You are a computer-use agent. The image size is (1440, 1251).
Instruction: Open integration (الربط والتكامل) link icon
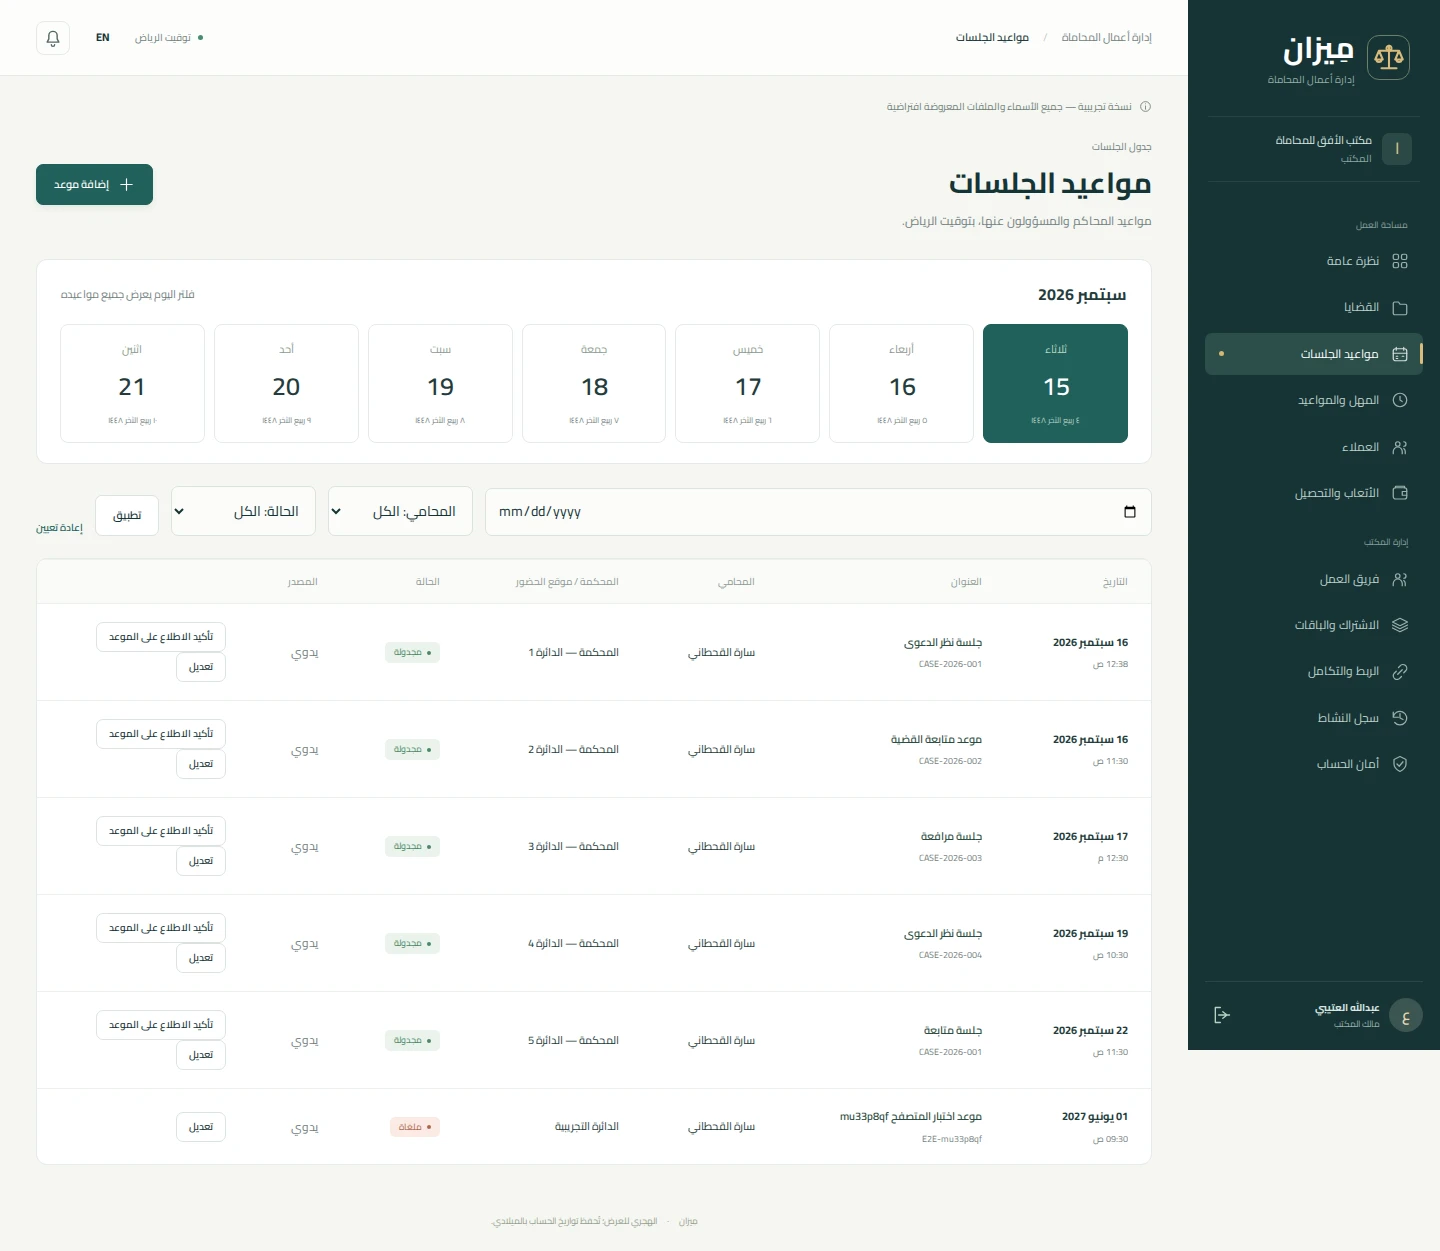[1400, 672]
